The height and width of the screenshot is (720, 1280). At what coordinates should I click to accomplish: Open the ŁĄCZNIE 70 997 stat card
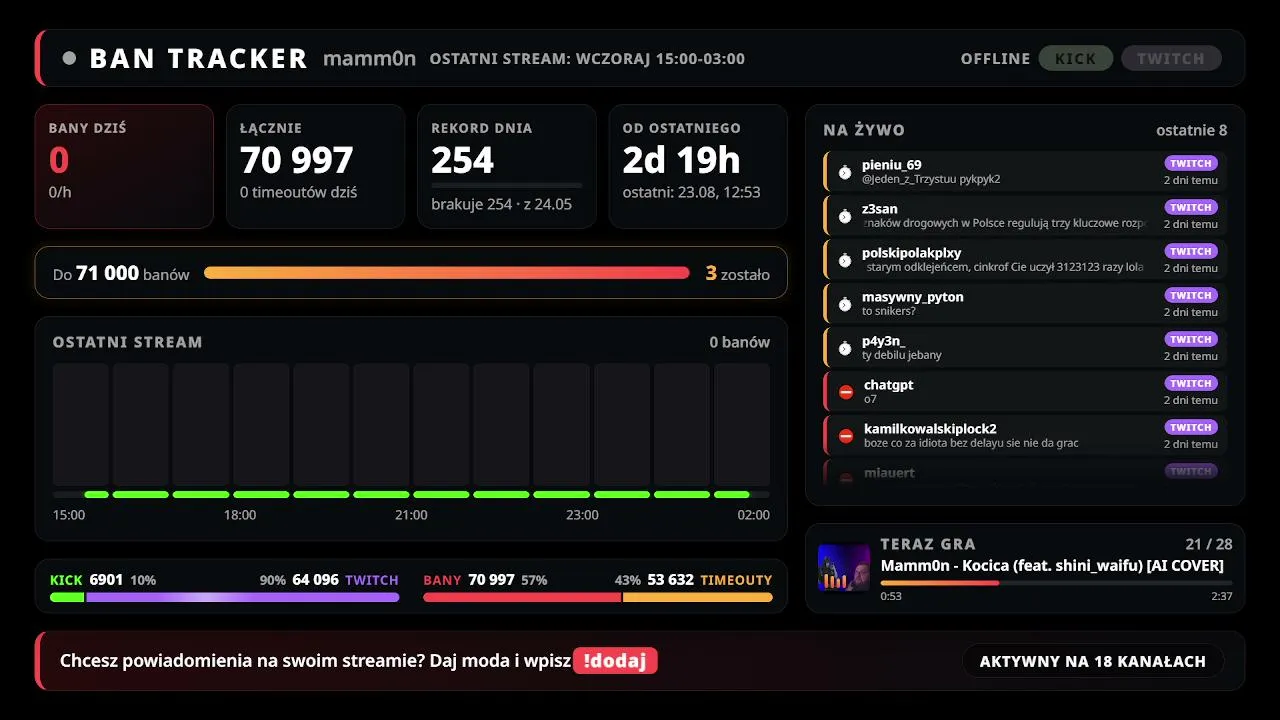pyautogui.click(x=316, y=166)
